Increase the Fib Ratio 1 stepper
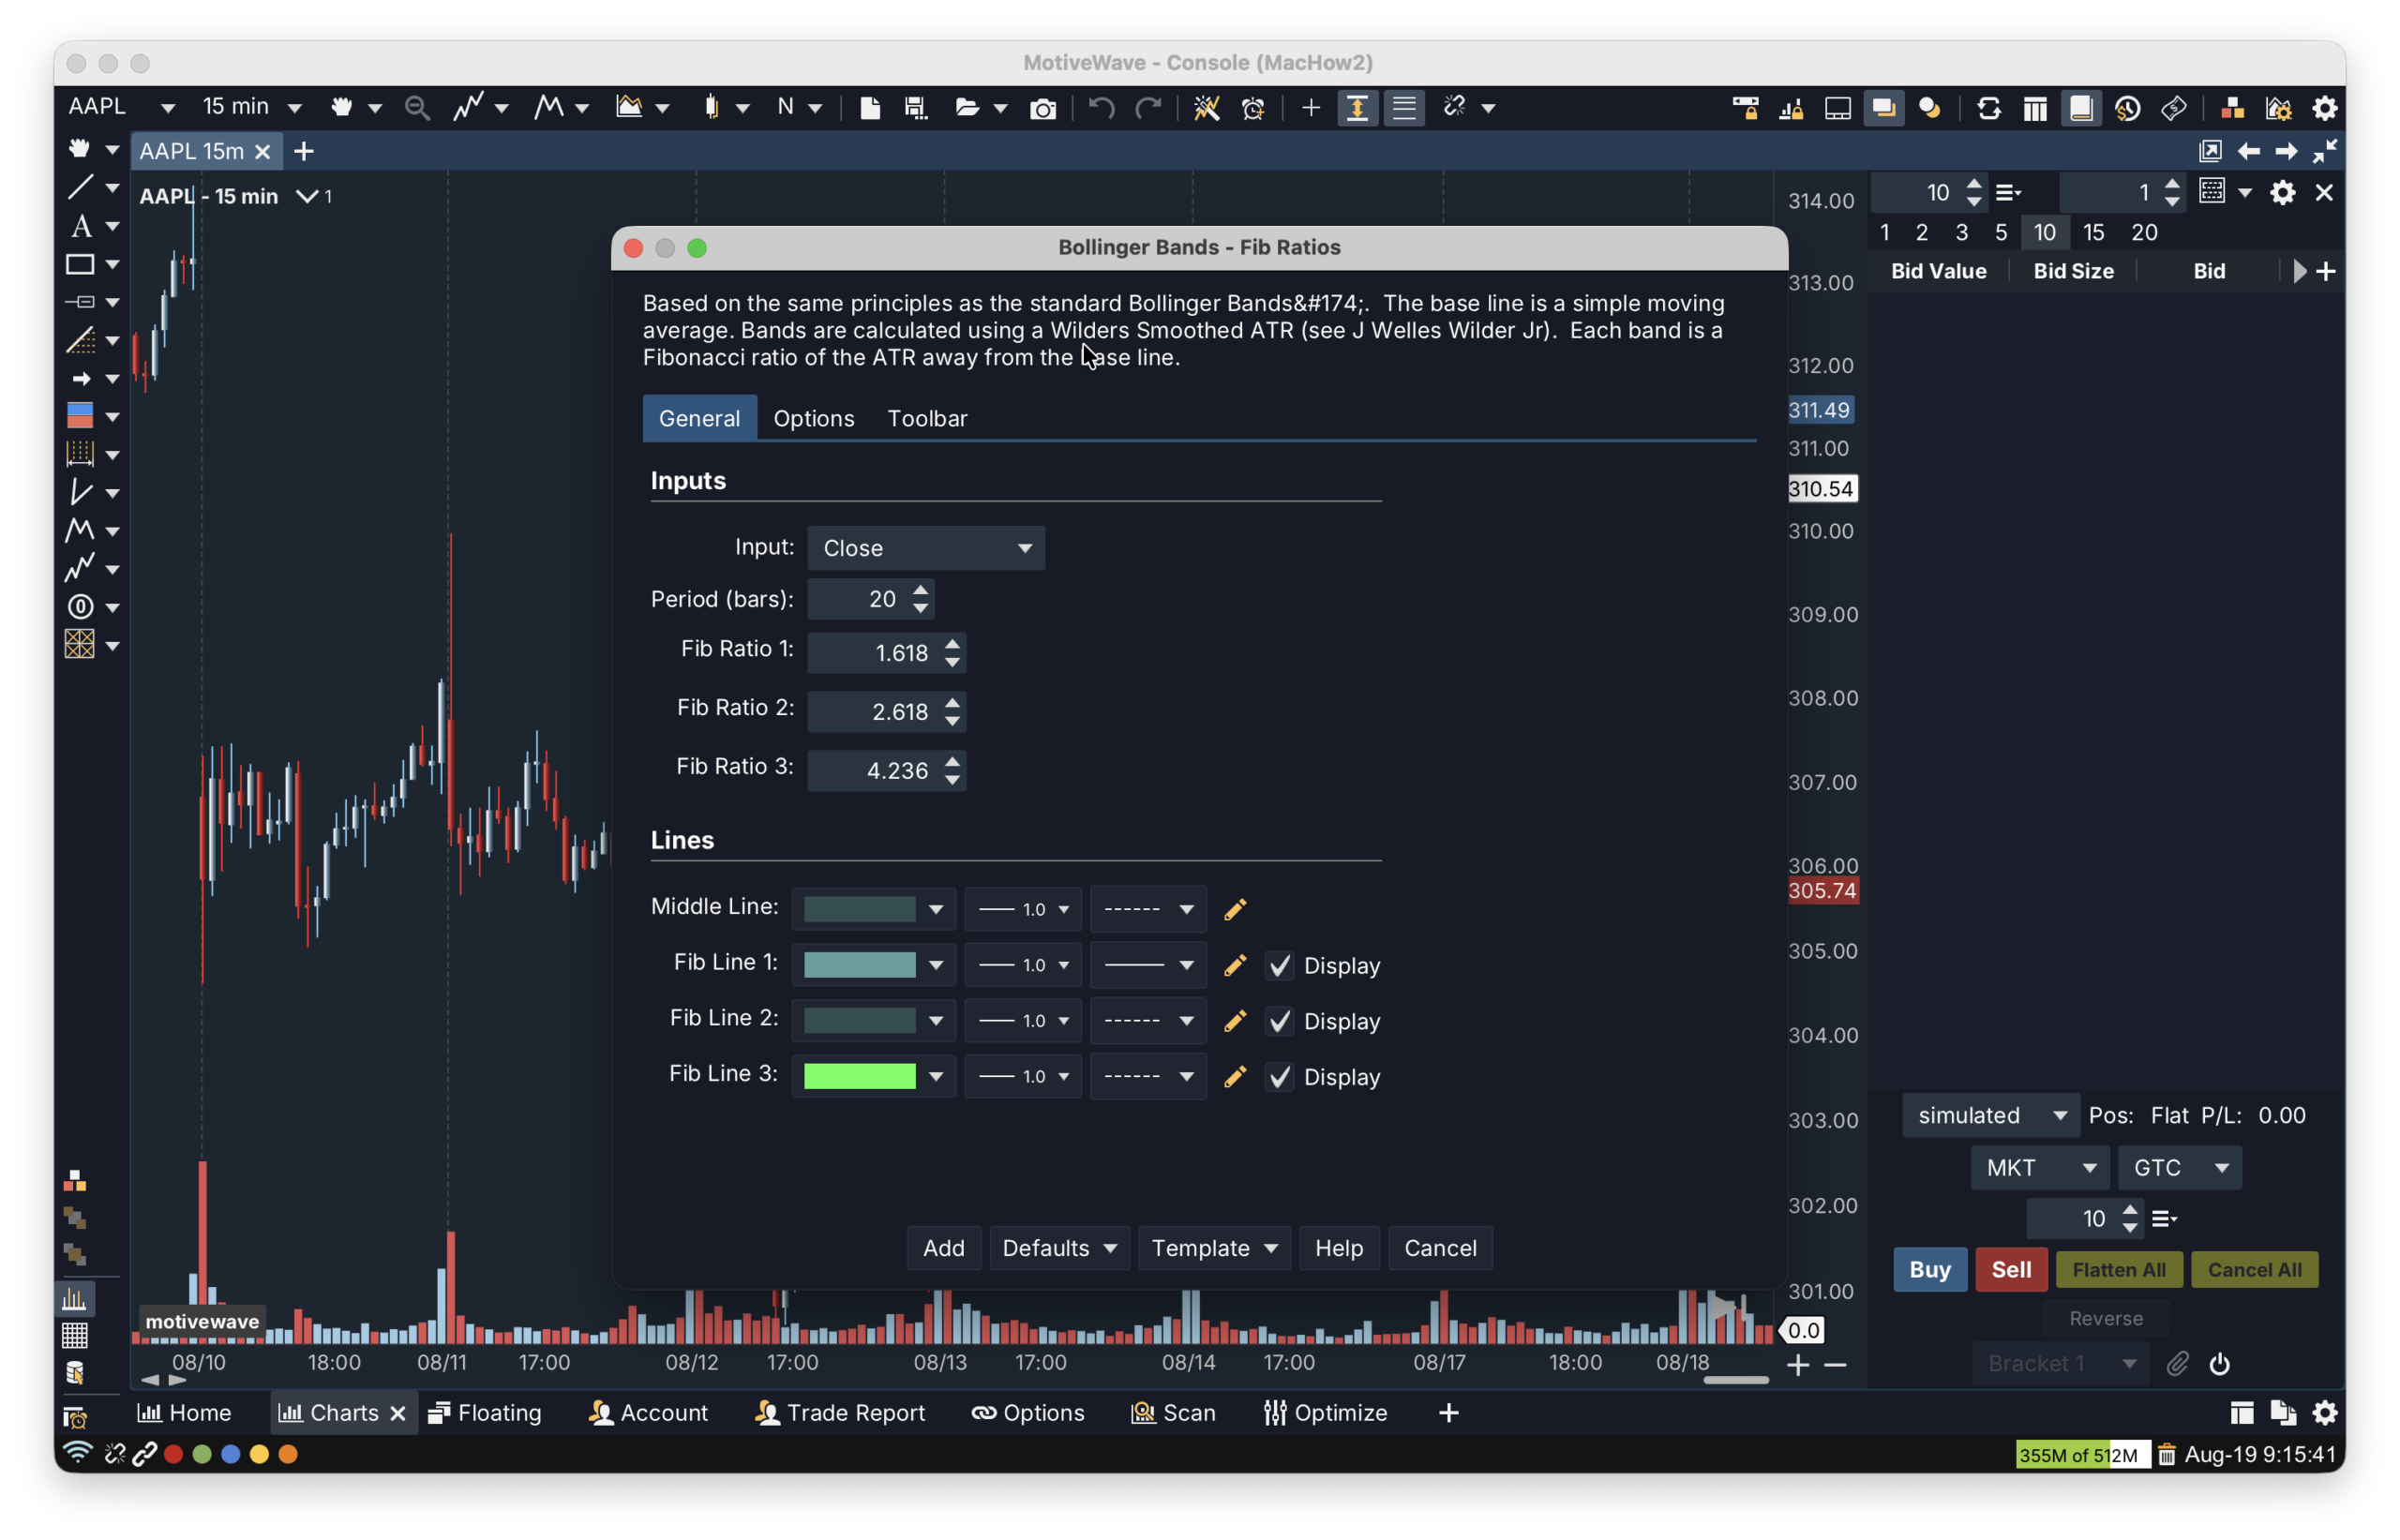Screen dimensions: 2400x1540 pos(952,644)
